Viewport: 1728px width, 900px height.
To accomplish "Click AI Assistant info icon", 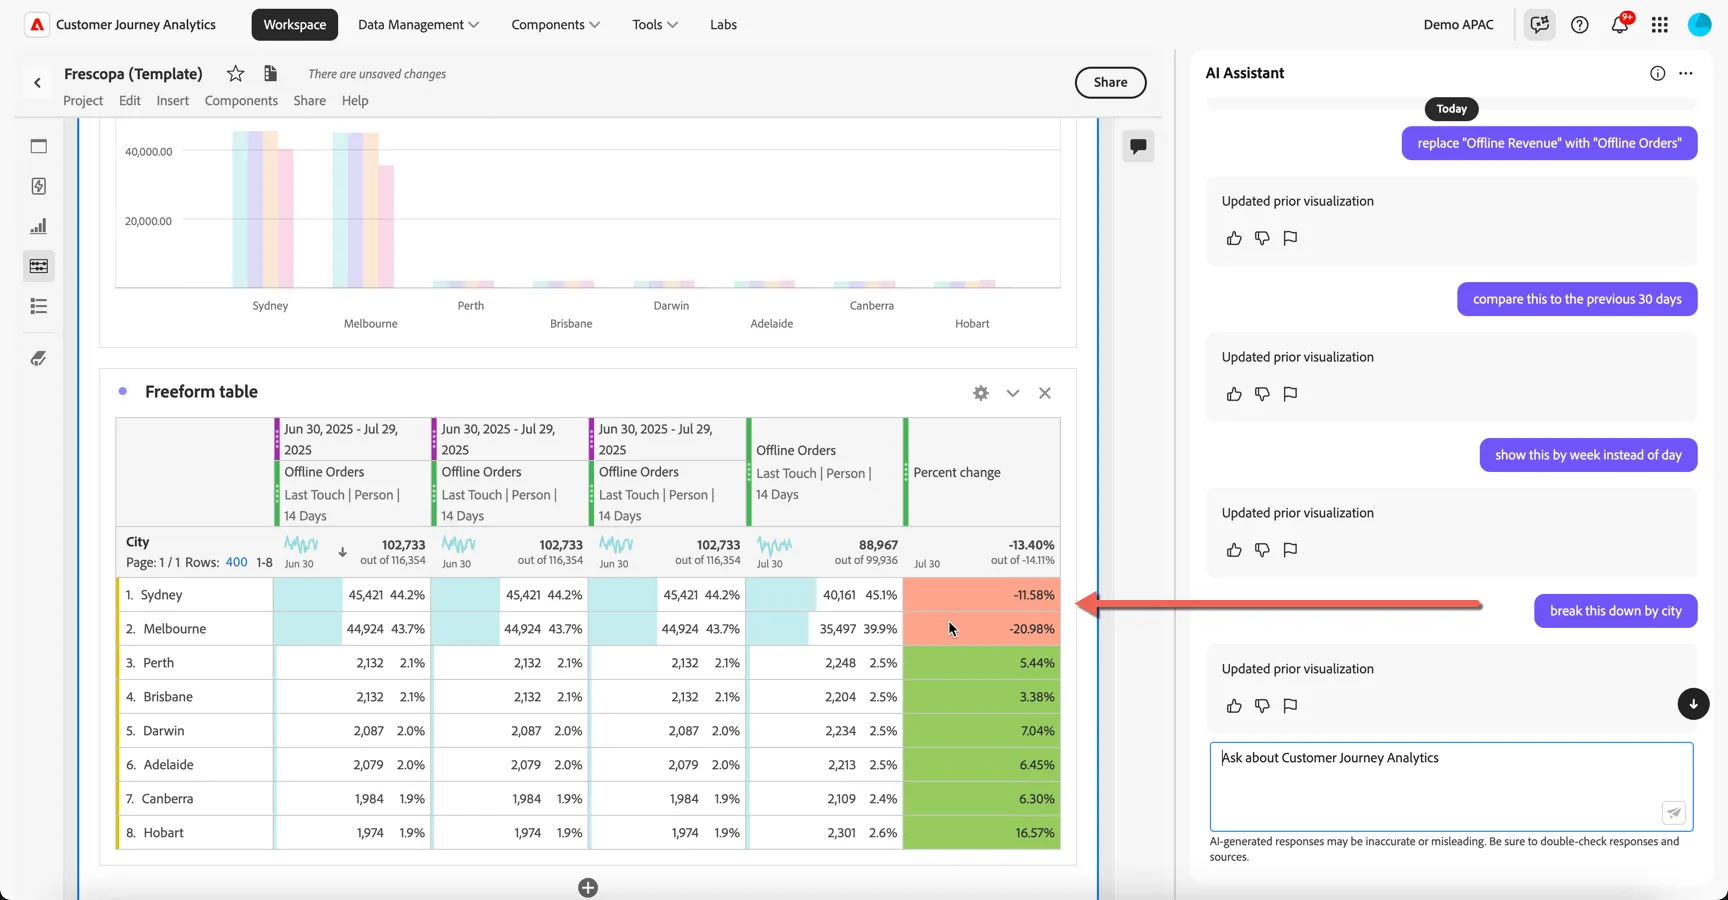I will [1658, 73].
